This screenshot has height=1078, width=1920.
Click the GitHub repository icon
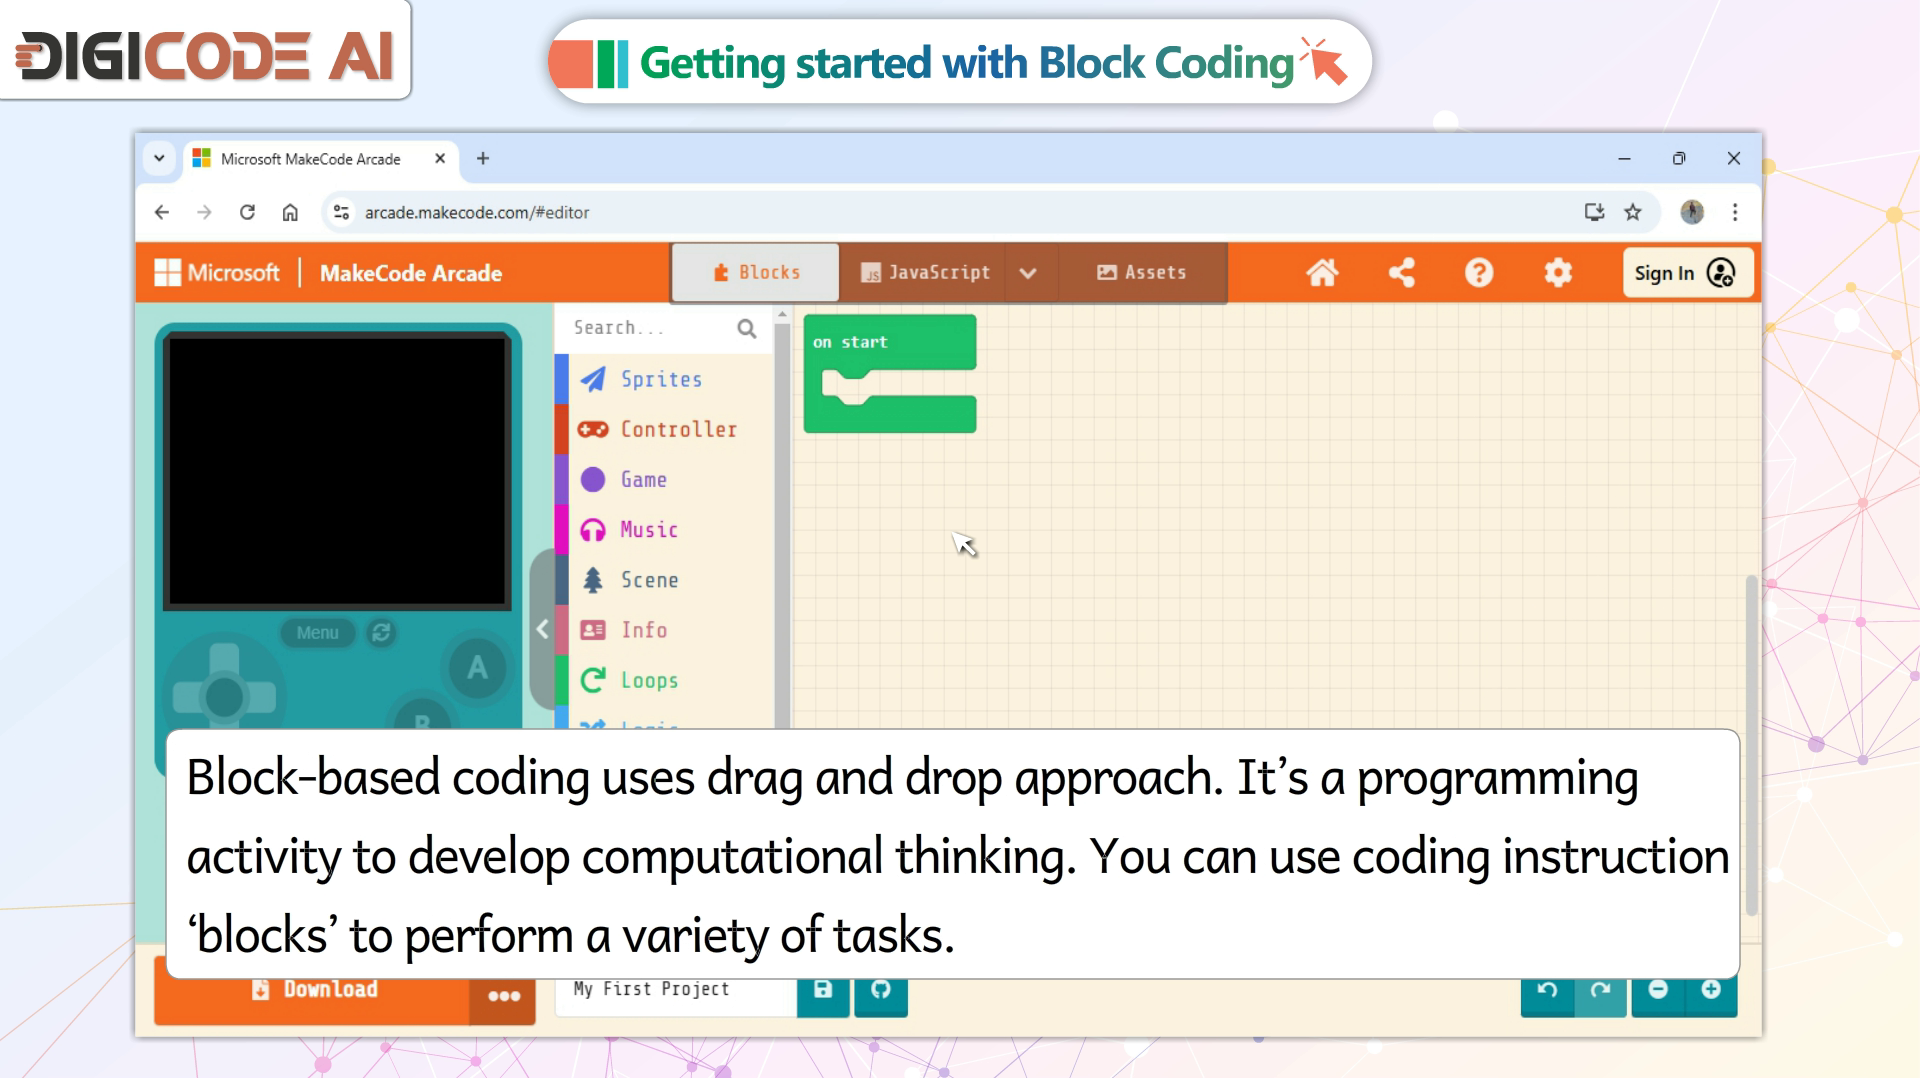click(881, 990)
